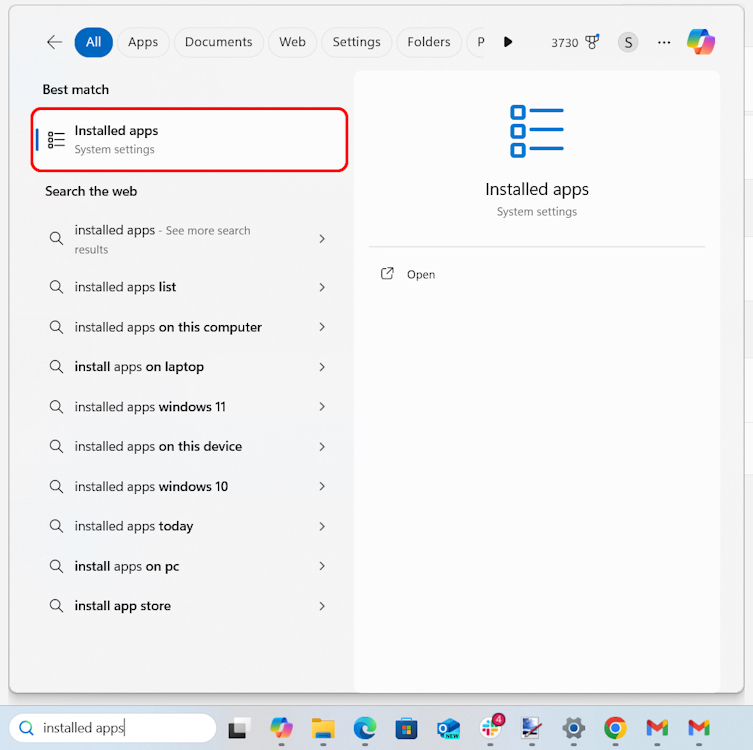Viewport: 753px width, 750px height.
Task: Expand chevron for 'installed apps on this computer'
Action: pyautogui.click(x=322, y=327)
